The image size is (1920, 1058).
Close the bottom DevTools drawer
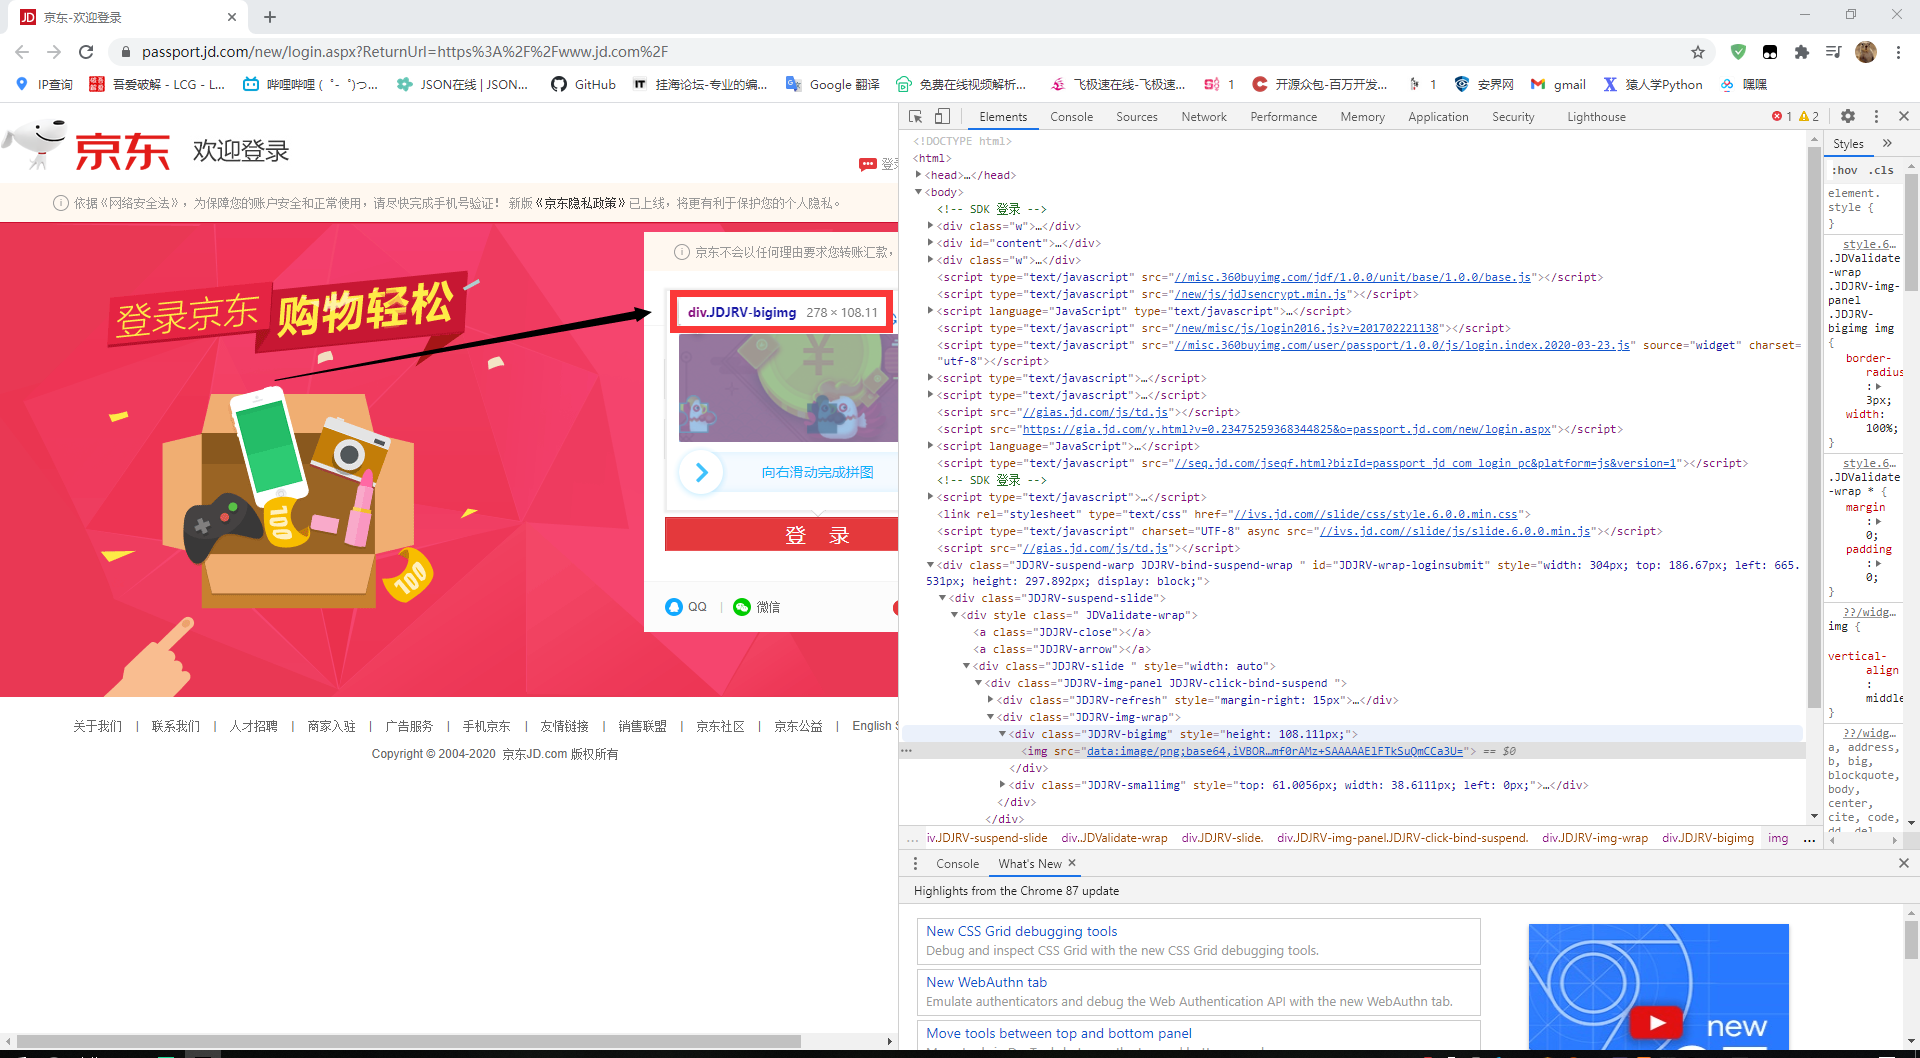[1904, 863]
